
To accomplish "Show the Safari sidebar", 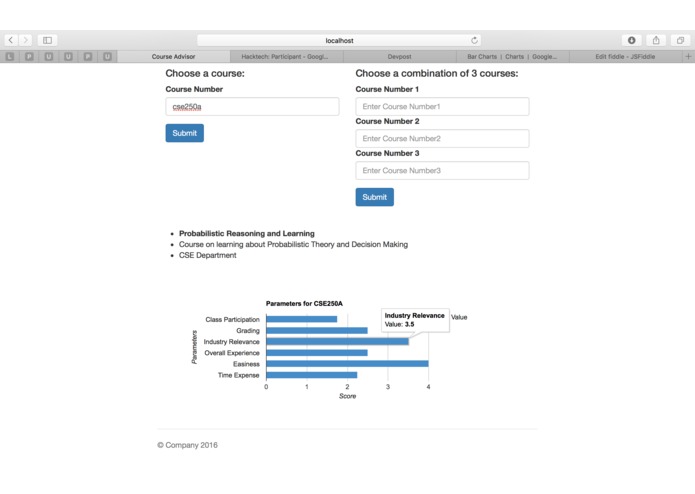I will (47, 40).
